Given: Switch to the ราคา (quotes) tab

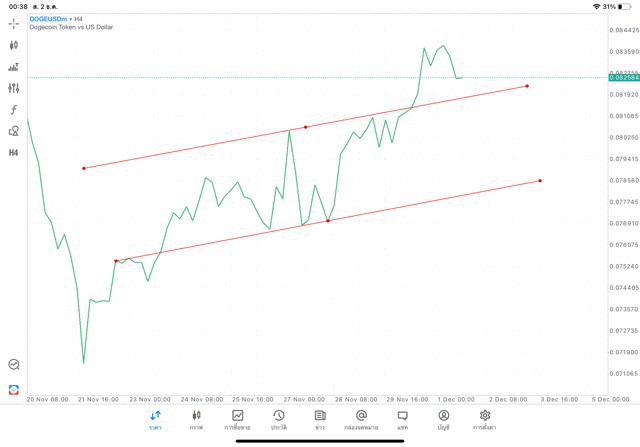Looking at the screenshot, I should click(155, 420).
